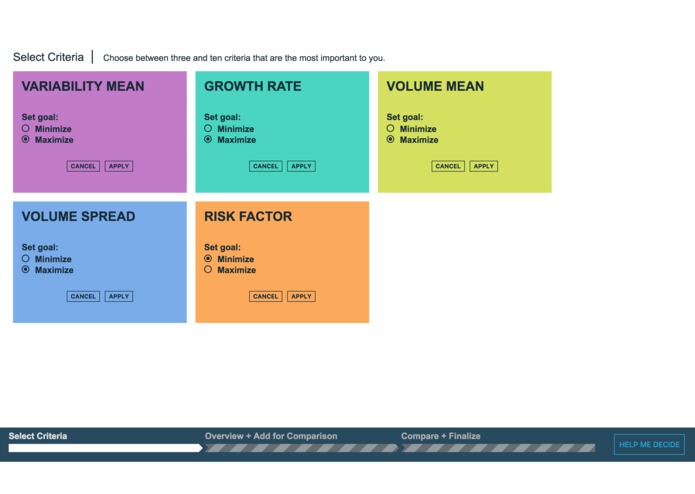Go to the Select Criteria step
Image resolution: width=695 pixels, height=494 pixels.
tap(38, 436)
